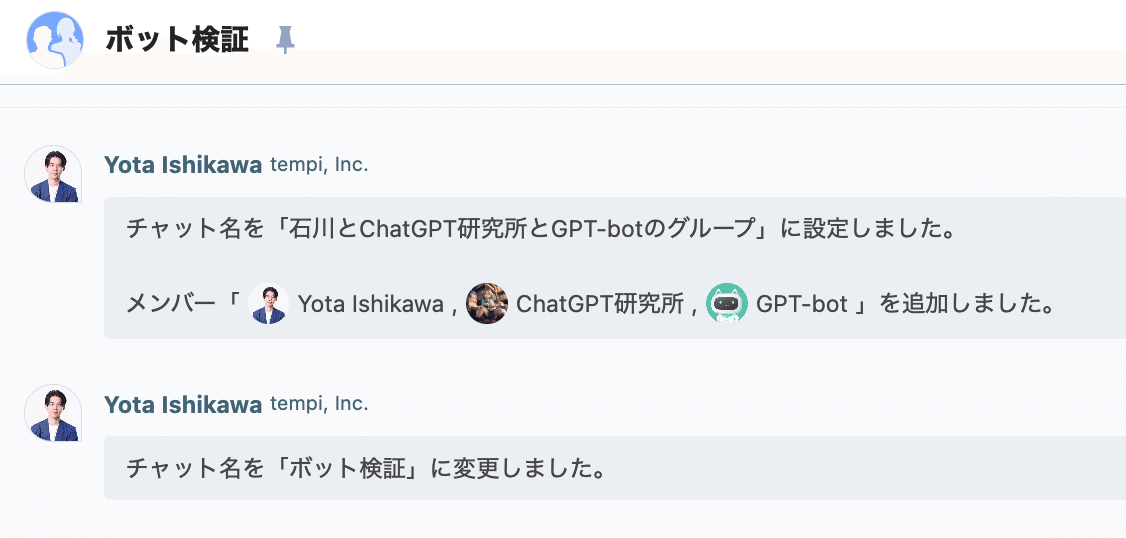Click Yota Ishikawa sender name on second message
Screen dimensions: 1126x538
point(183,404)
